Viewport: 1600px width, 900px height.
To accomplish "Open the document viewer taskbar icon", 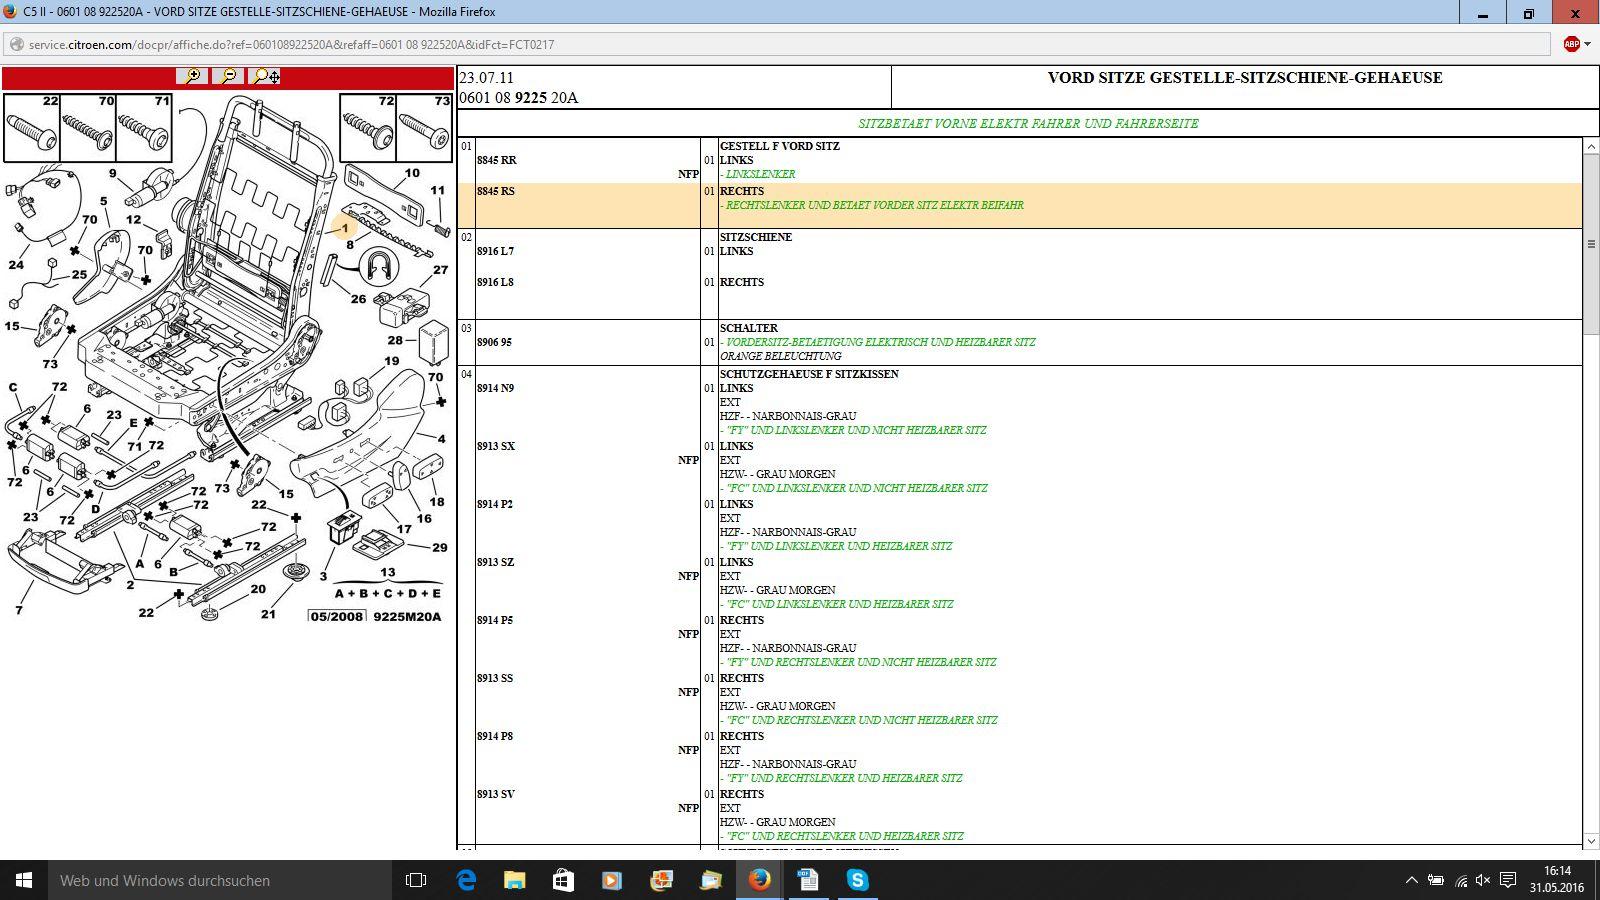I will point(809,880).
